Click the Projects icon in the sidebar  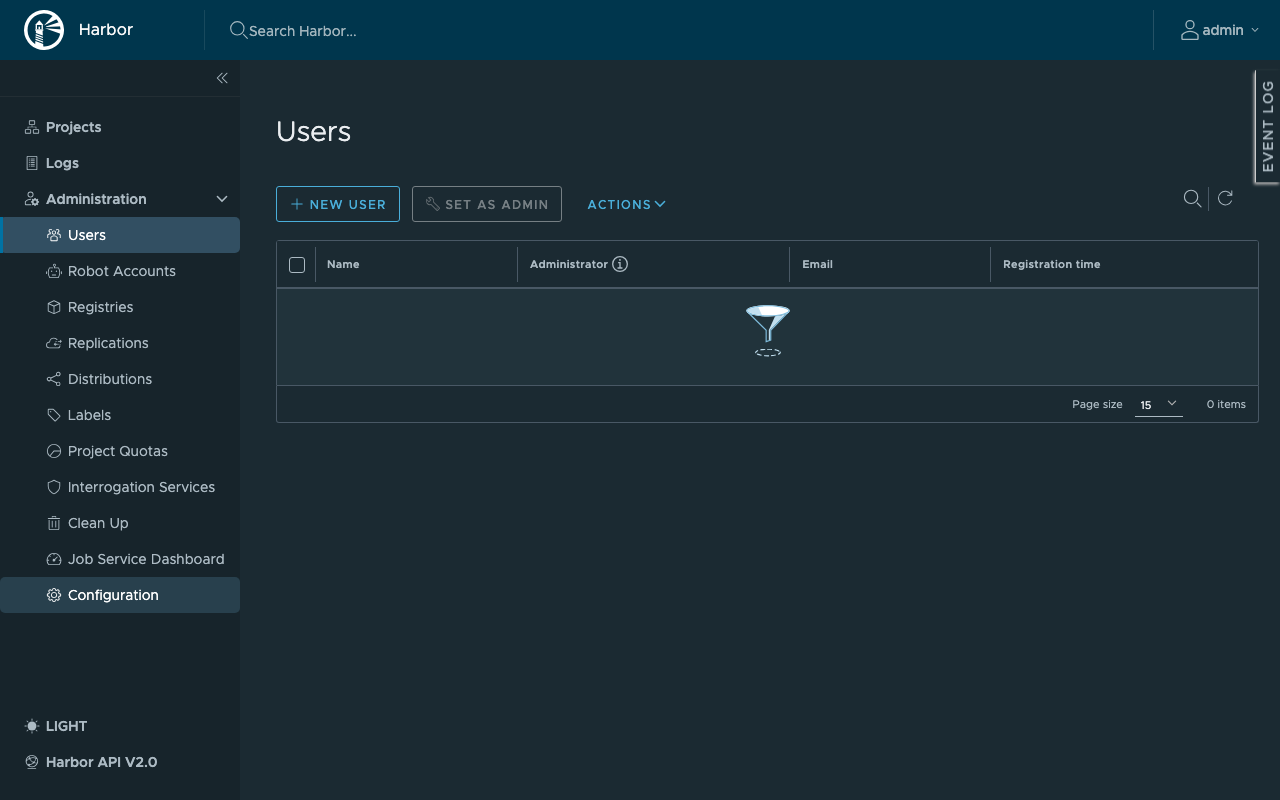click(32, 127)
